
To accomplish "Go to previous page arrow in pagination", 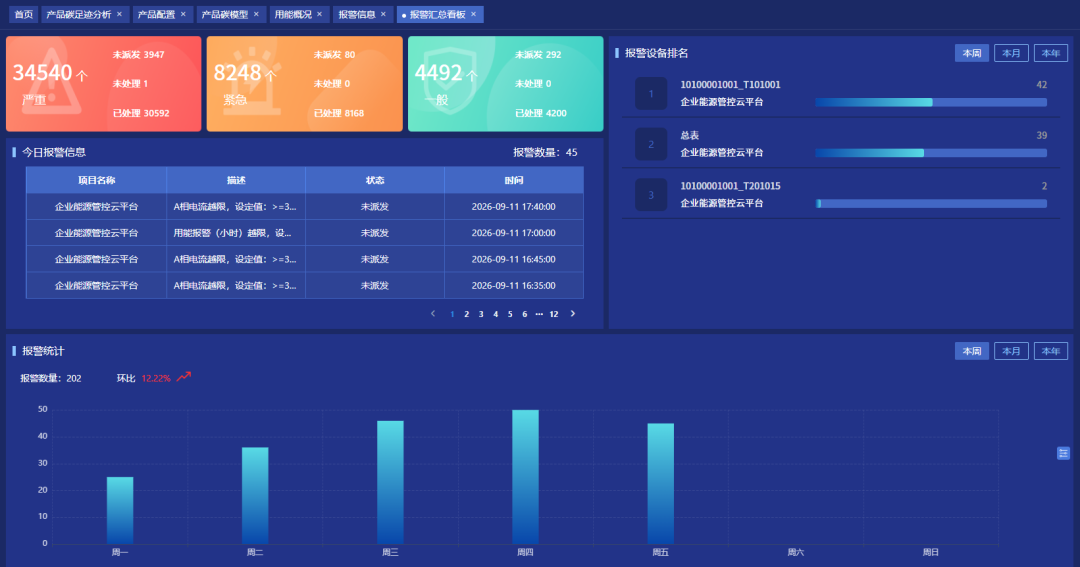I will pyautogui.click(x=433, y=313).
